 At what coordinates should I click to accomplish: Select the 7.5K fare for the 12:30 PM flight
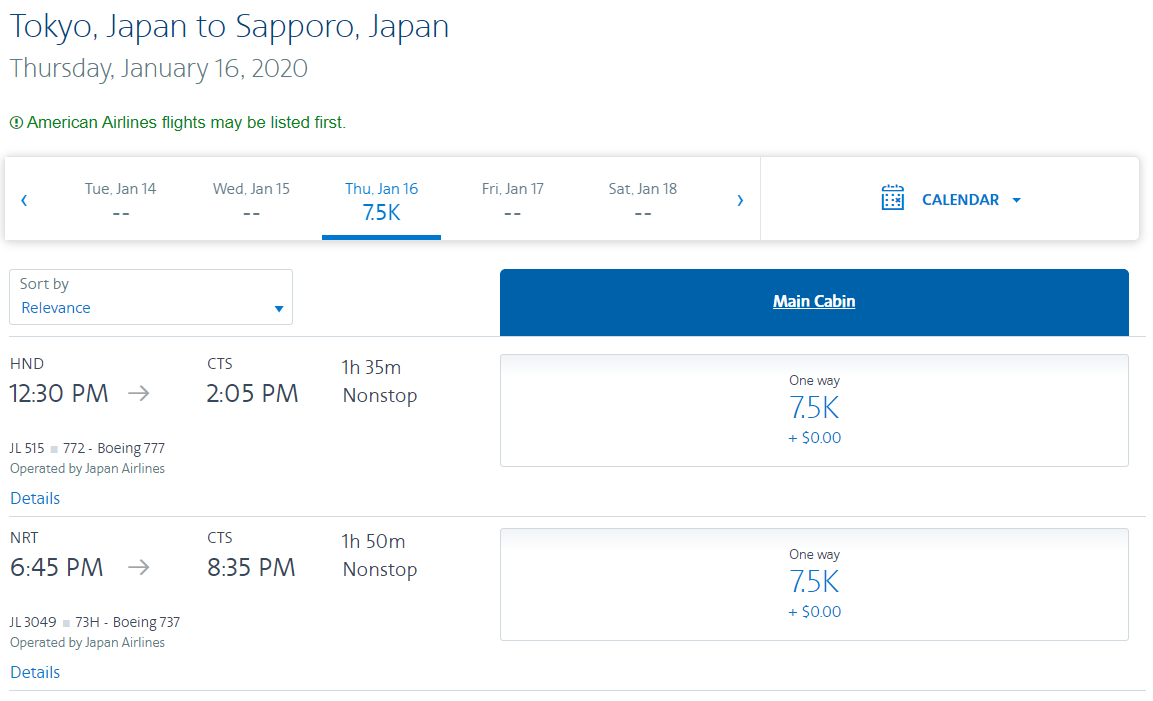[814, 410]
